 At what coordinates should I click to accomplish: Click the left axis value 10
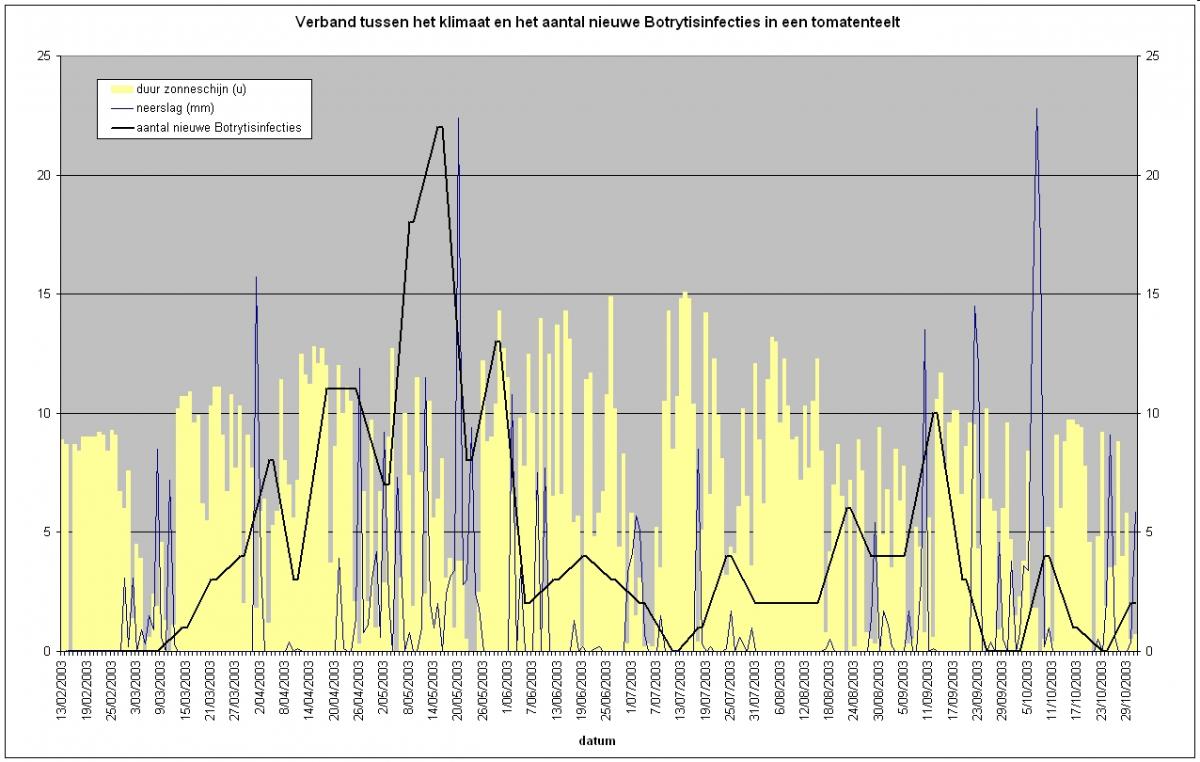(44, 413)
